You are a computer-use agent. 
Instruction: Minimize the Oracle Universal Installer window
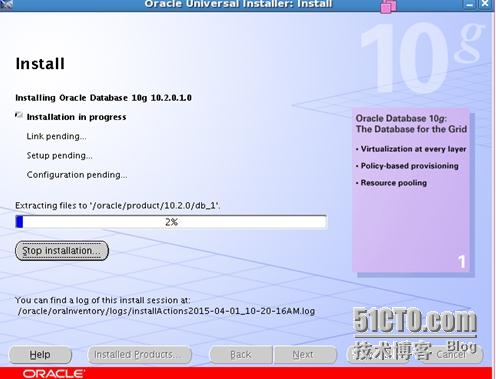(x=470, y=4)
